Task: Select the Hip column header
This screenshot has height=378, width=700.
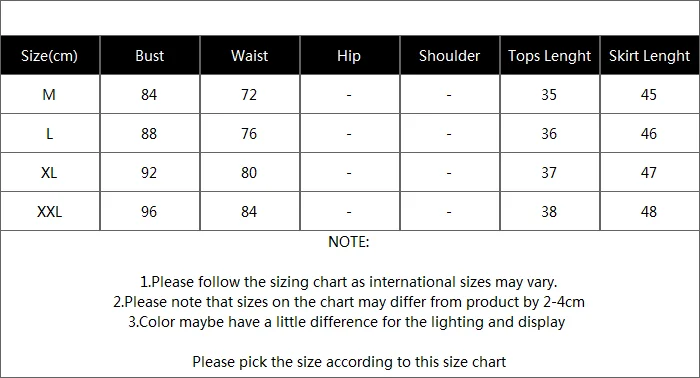Action: click(349, 56)
